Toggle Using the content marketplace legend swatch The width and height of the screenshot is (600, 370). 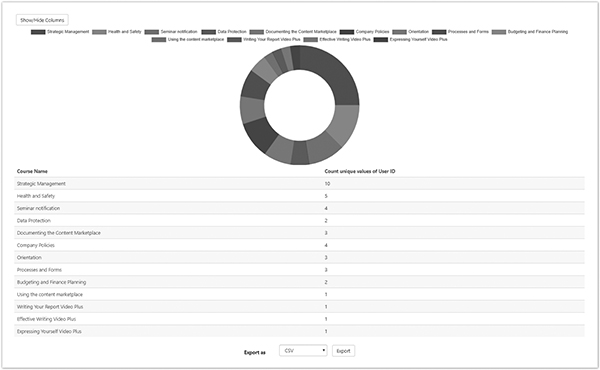pos(159,40)
